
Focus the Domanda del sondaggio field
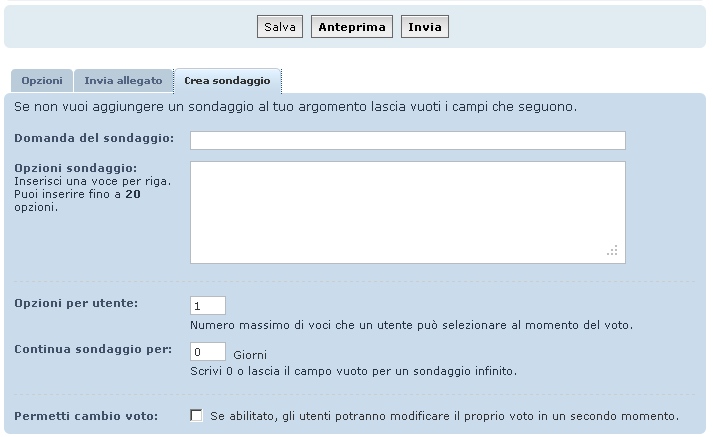point(407,140)
